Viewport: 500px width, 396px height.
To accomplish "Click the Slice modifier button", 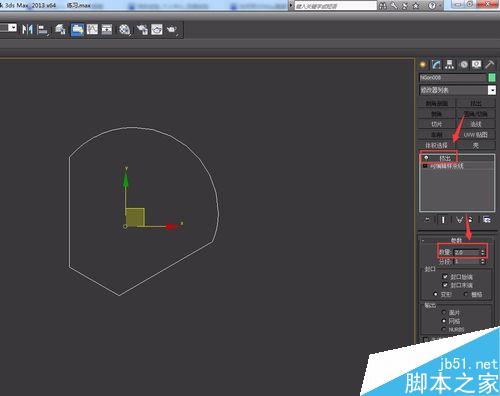I will 437,124.
